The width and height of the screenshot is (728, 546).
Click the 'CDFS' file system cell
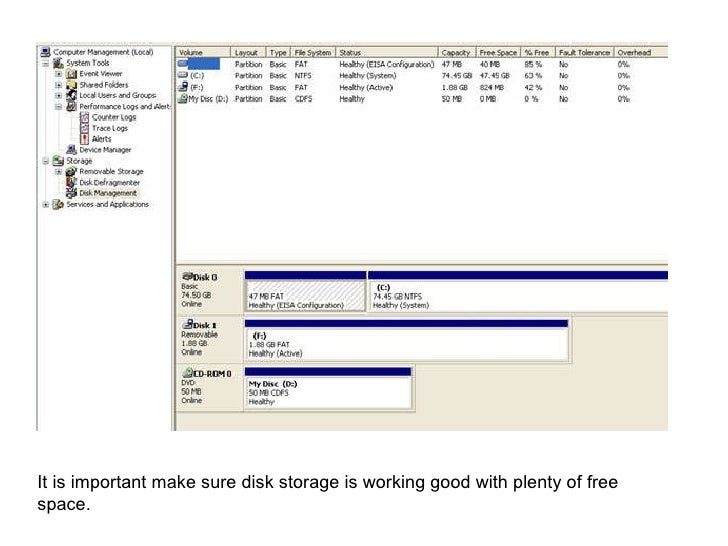coord(303,99)
